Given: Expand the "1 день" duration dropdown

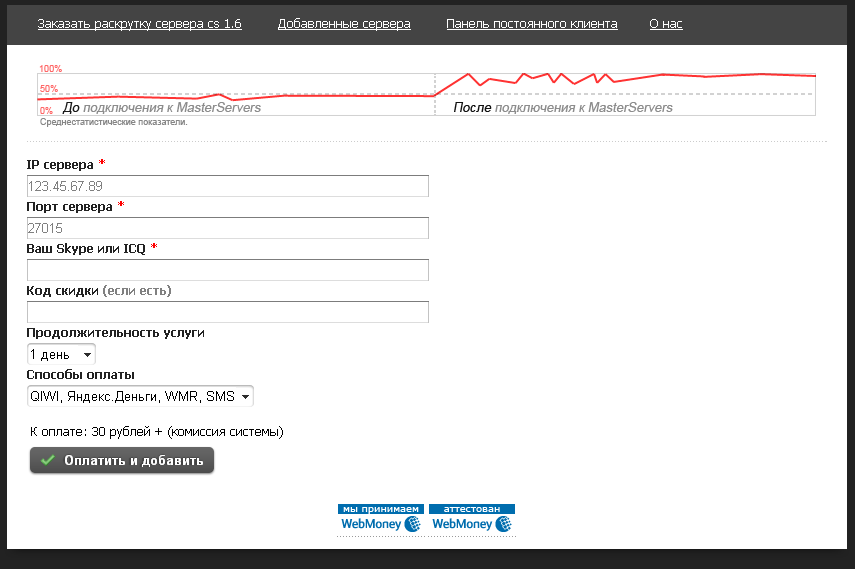Looking at the screenshot, I should tap(61, 354).
